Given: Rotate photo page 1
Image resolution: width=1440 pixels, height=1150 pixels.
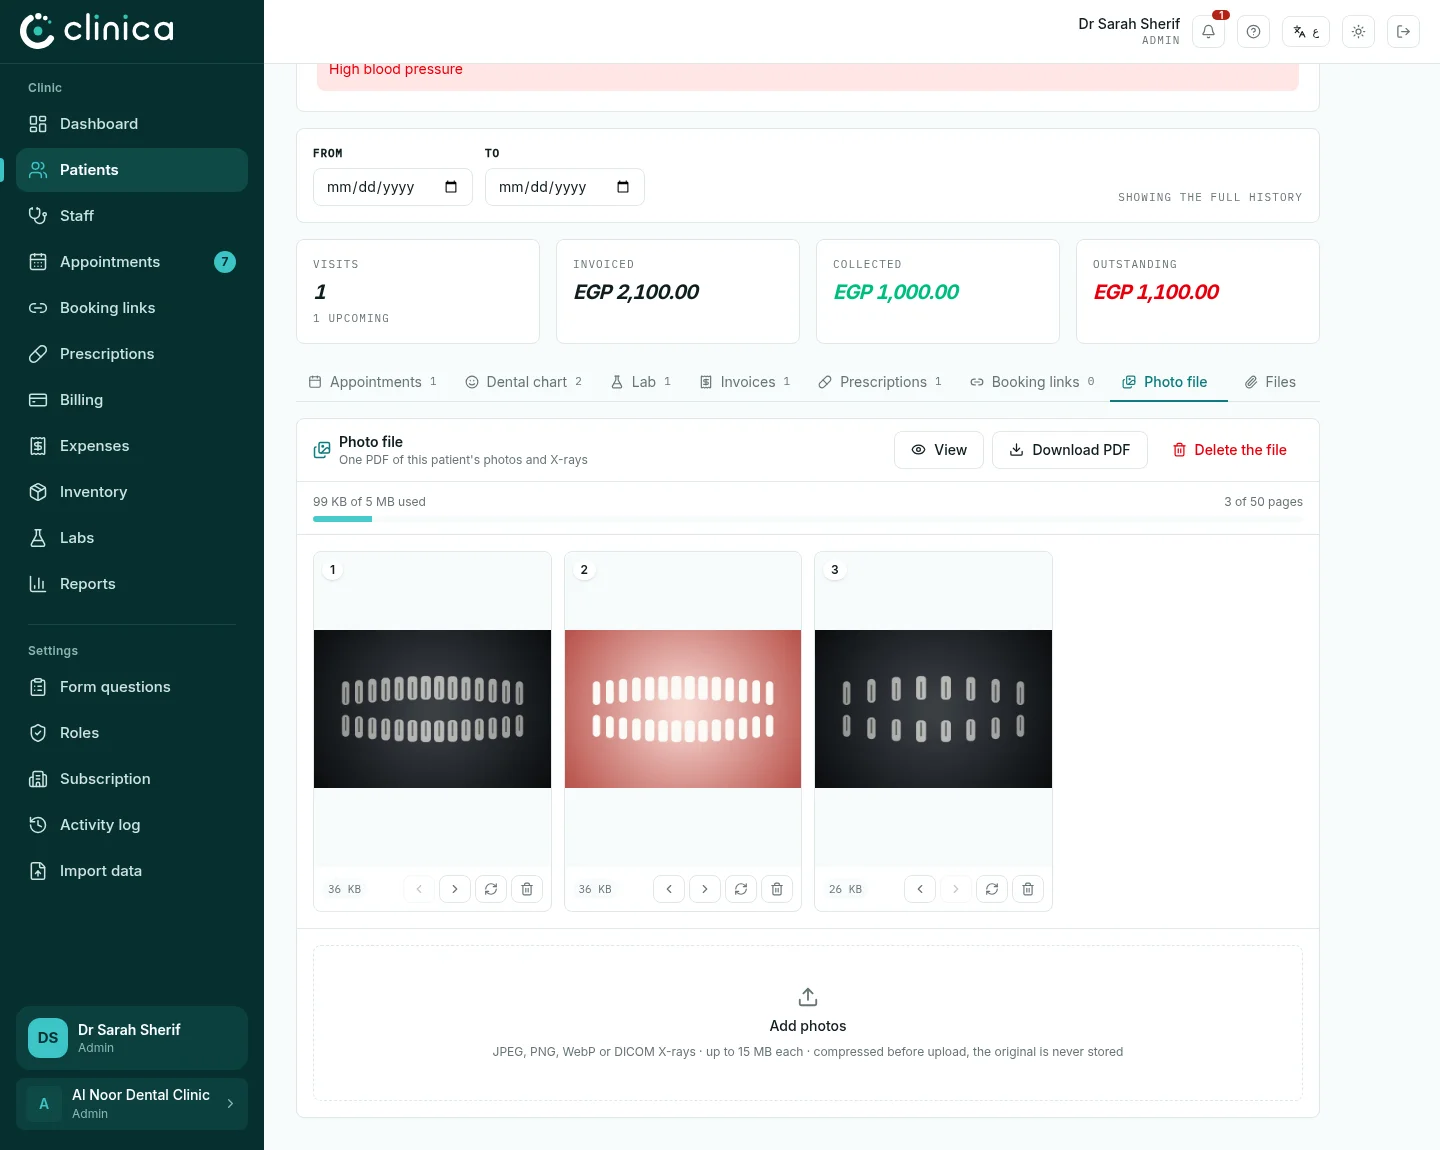Looking at the screenshot, I should point(491,889).
